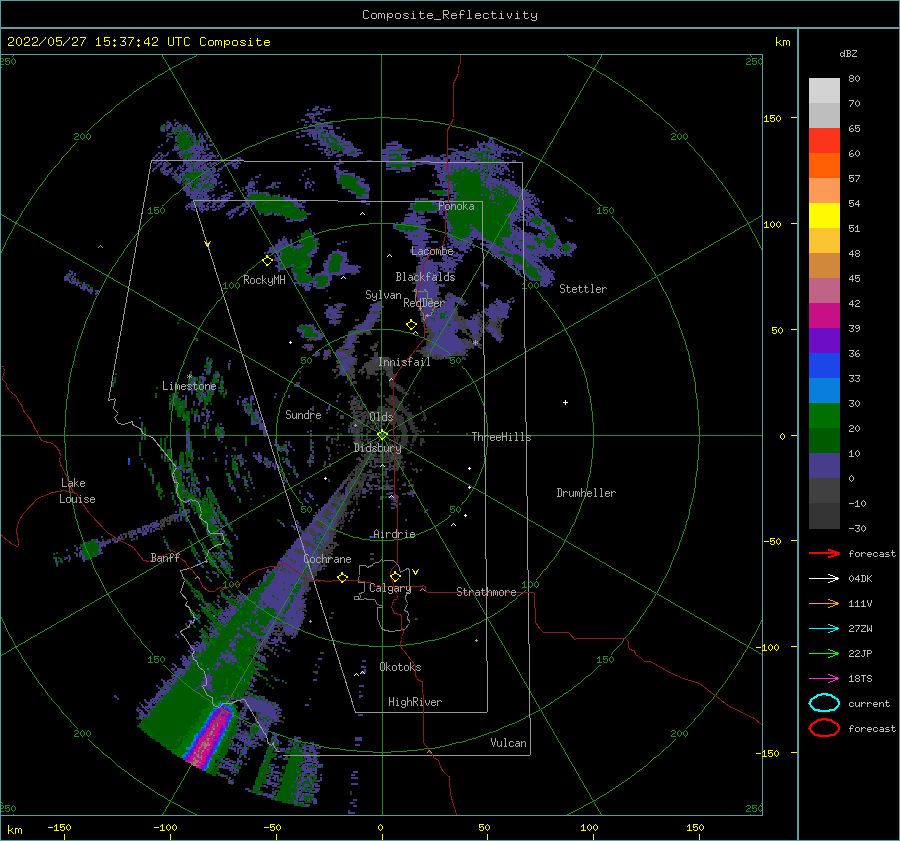Click the purple 10 dBZ color swatch
Screen dimensions: 900x841
(824, 465)
